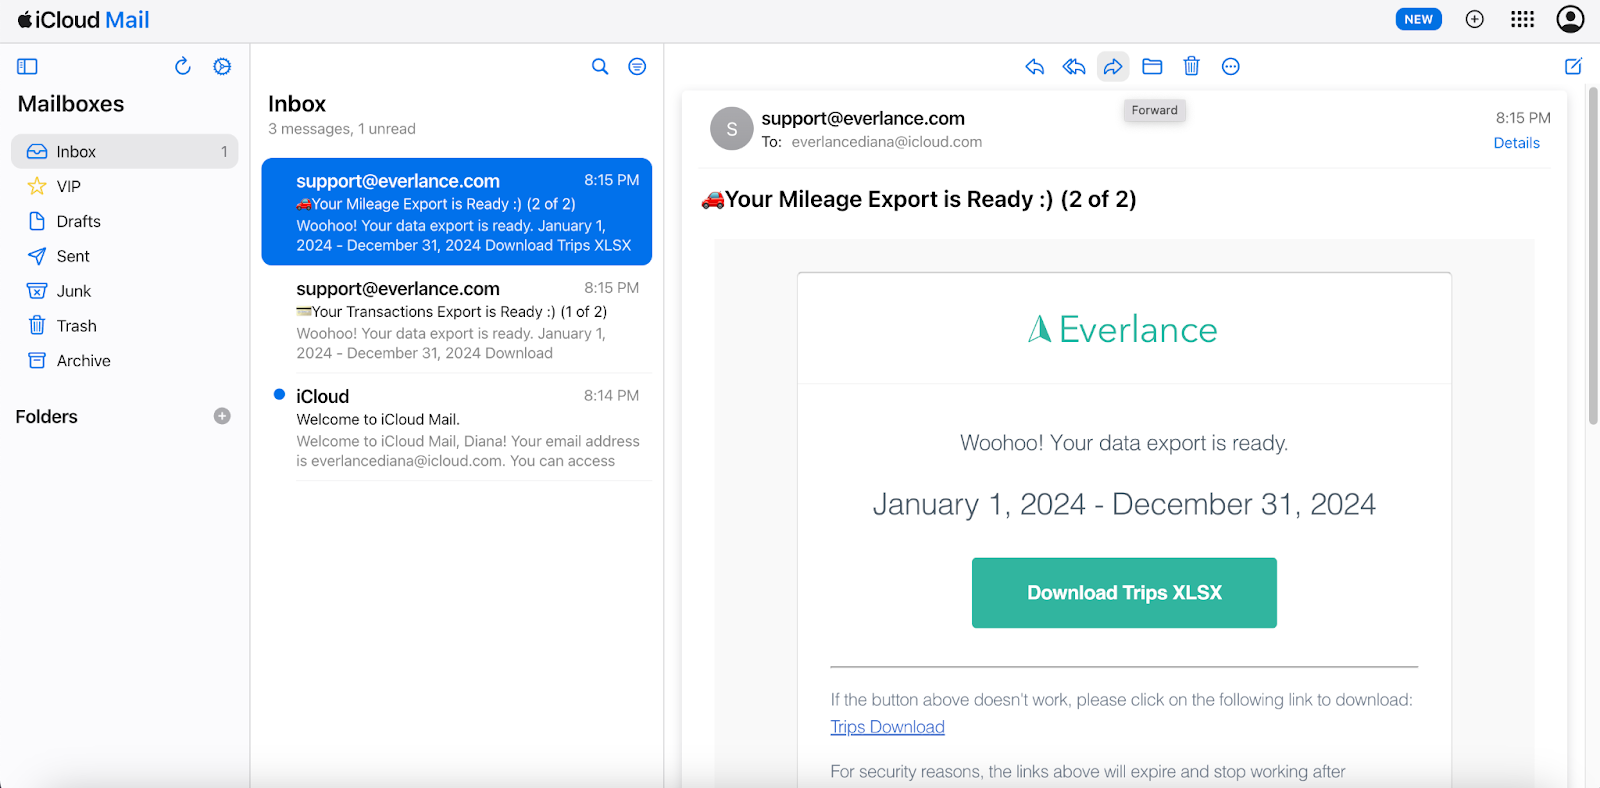Open the Archive mailbox

coord(125,361)
